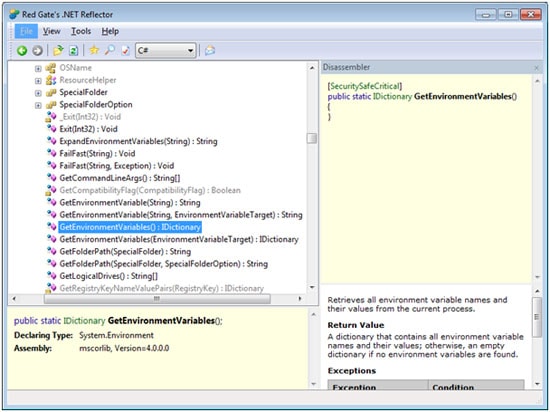
Task: Click the Exception column header in table
Action: click(378, 385)
